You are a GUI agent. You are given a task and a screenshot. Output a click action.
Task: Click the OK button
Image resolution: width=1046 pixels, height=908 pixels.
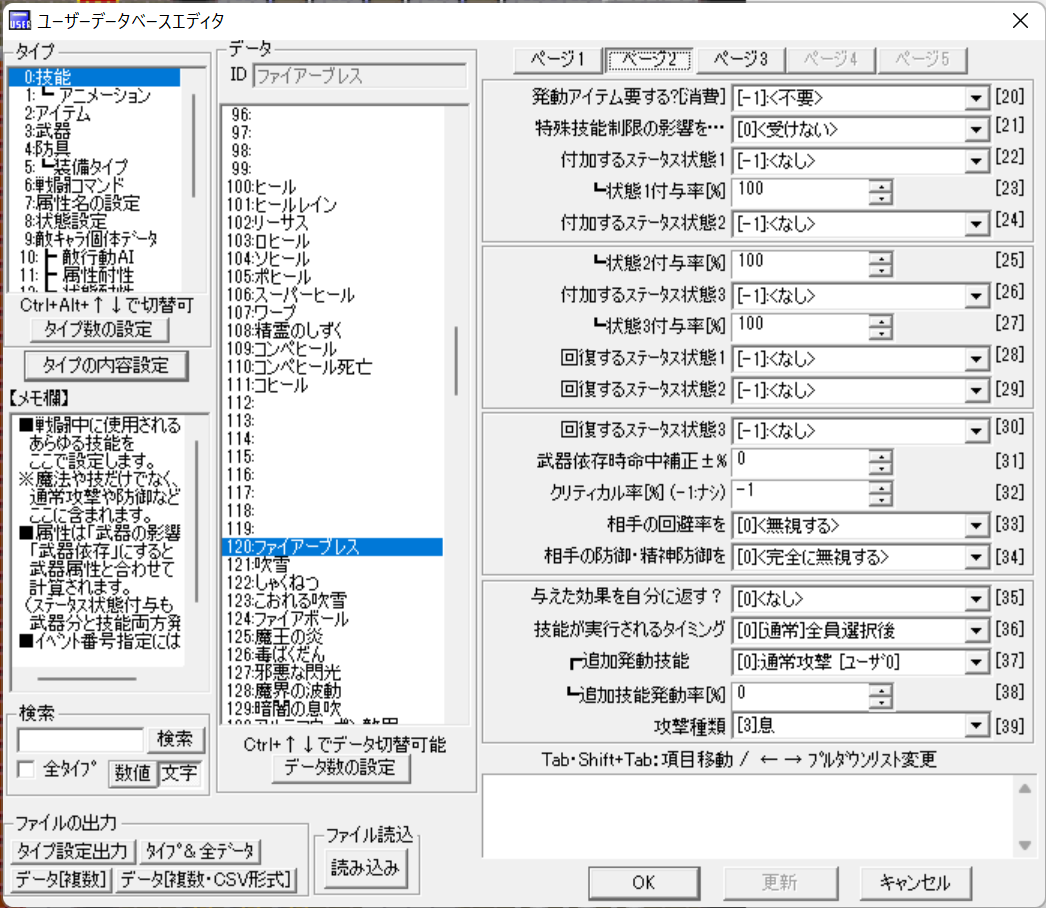[x=644, y=883]
